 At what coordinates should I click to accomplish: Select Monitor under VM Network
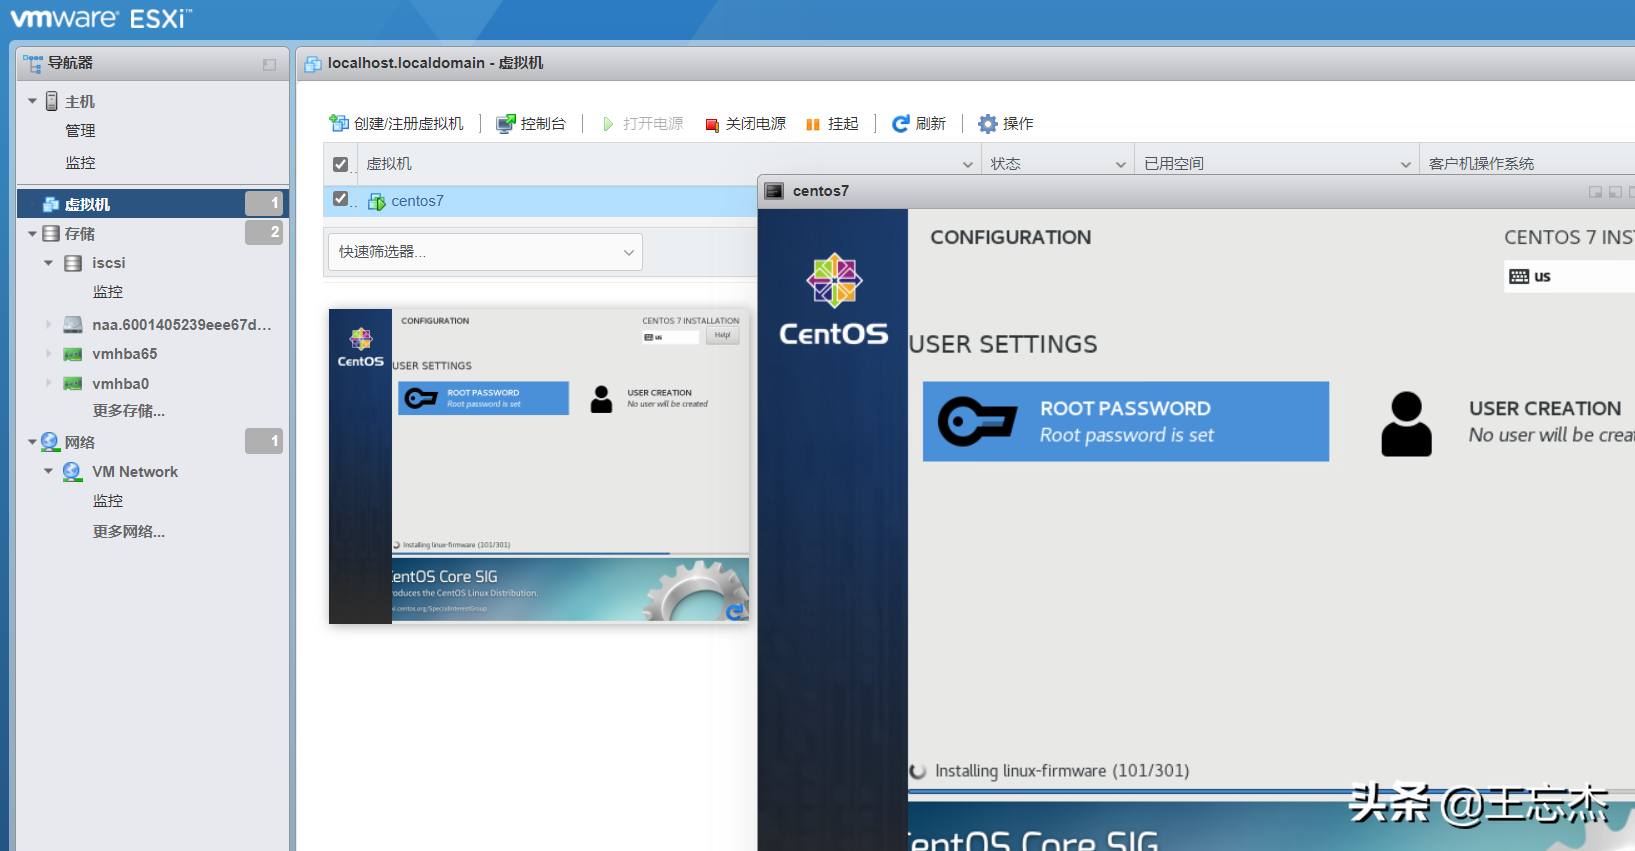click(x=108, y=501)
